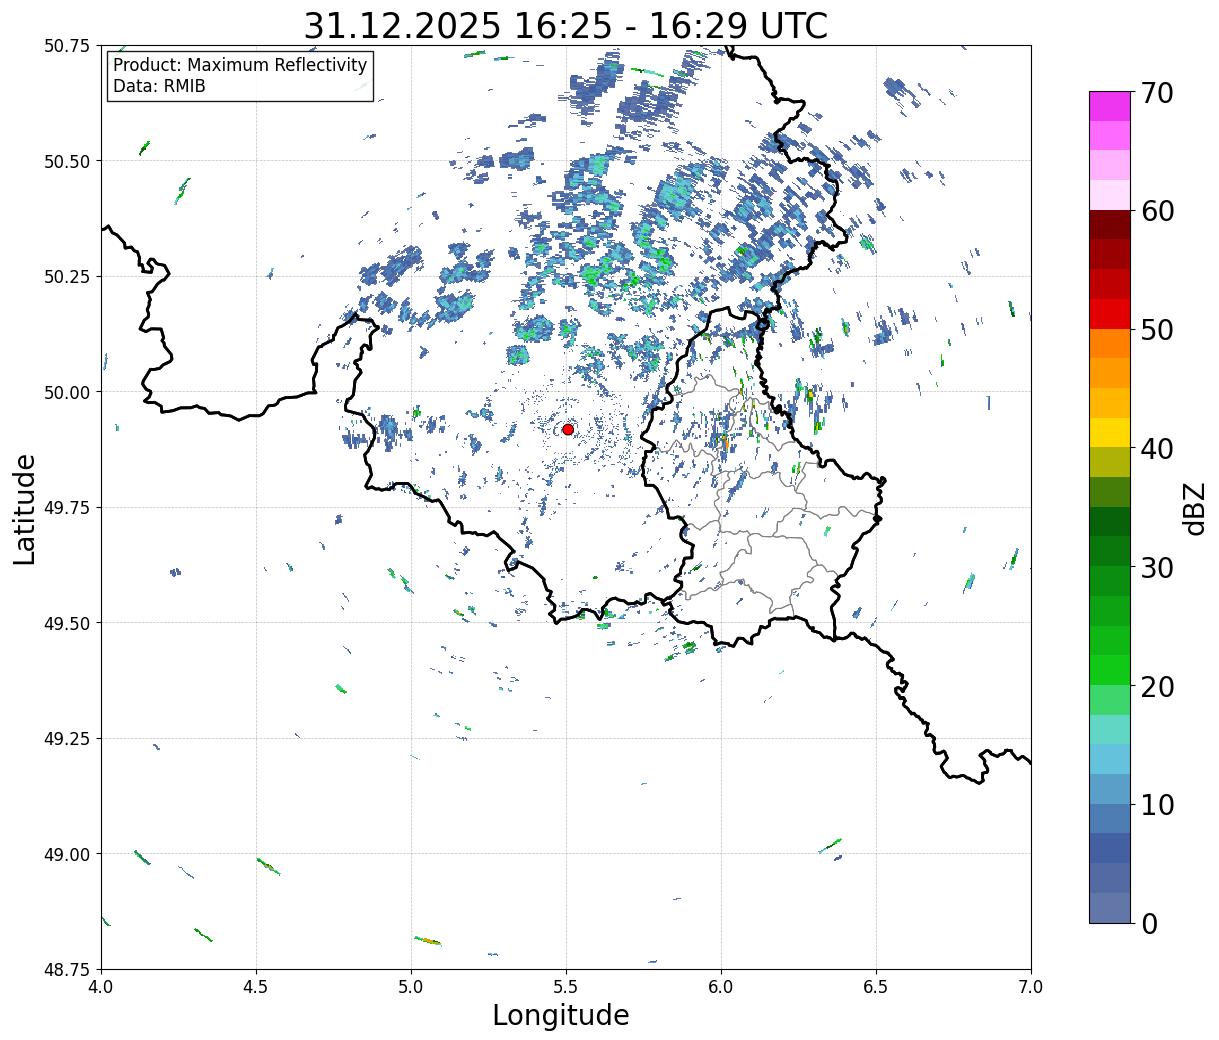
Task: Select the magenta 70 dBZ color band
Action: 1110,106
